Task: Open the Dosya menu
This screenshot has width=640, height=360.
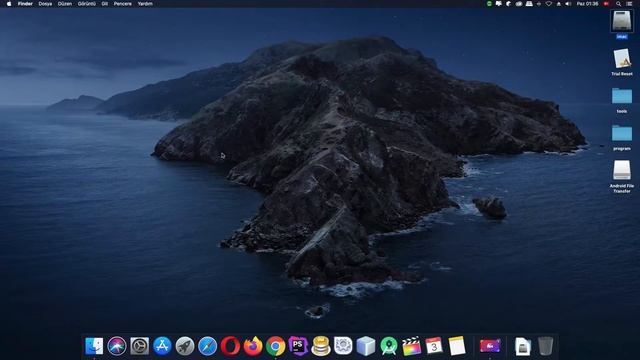Action: 45,4
